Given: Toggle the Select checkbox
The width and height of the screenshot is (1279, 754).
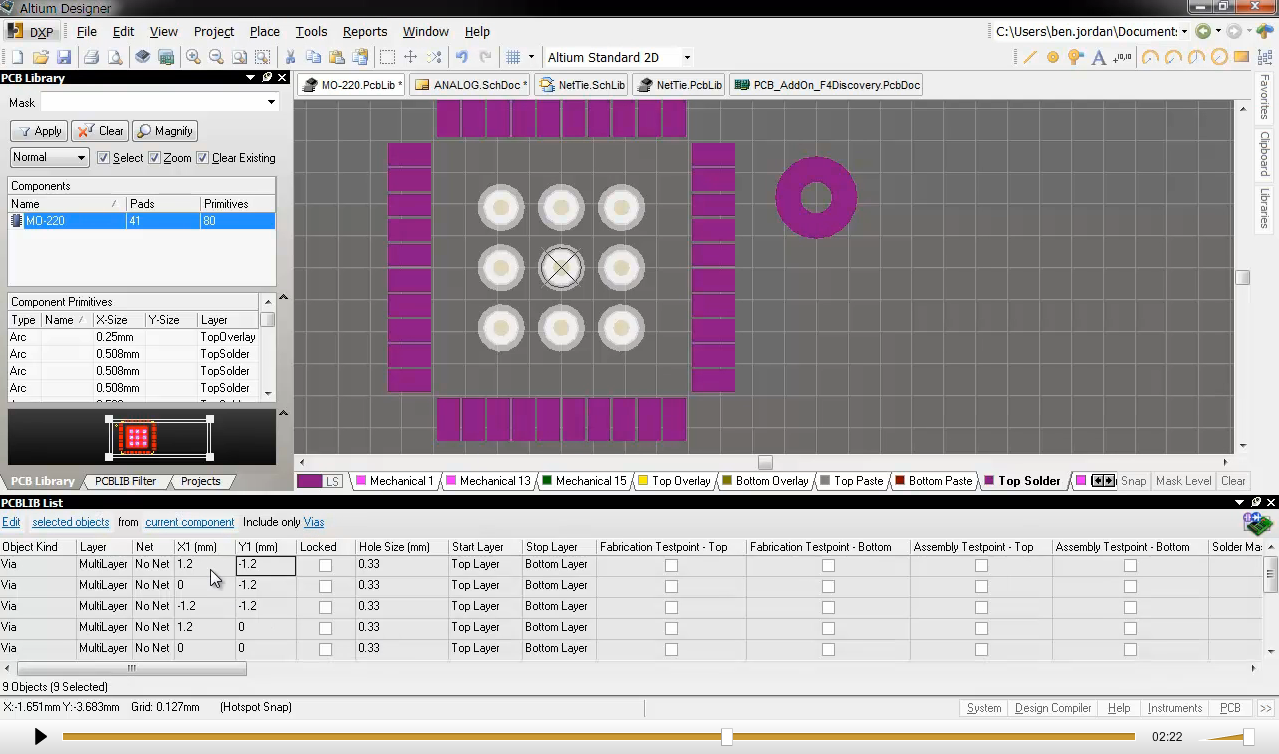Looking at the screenshot, I should (x=104, y=158).
